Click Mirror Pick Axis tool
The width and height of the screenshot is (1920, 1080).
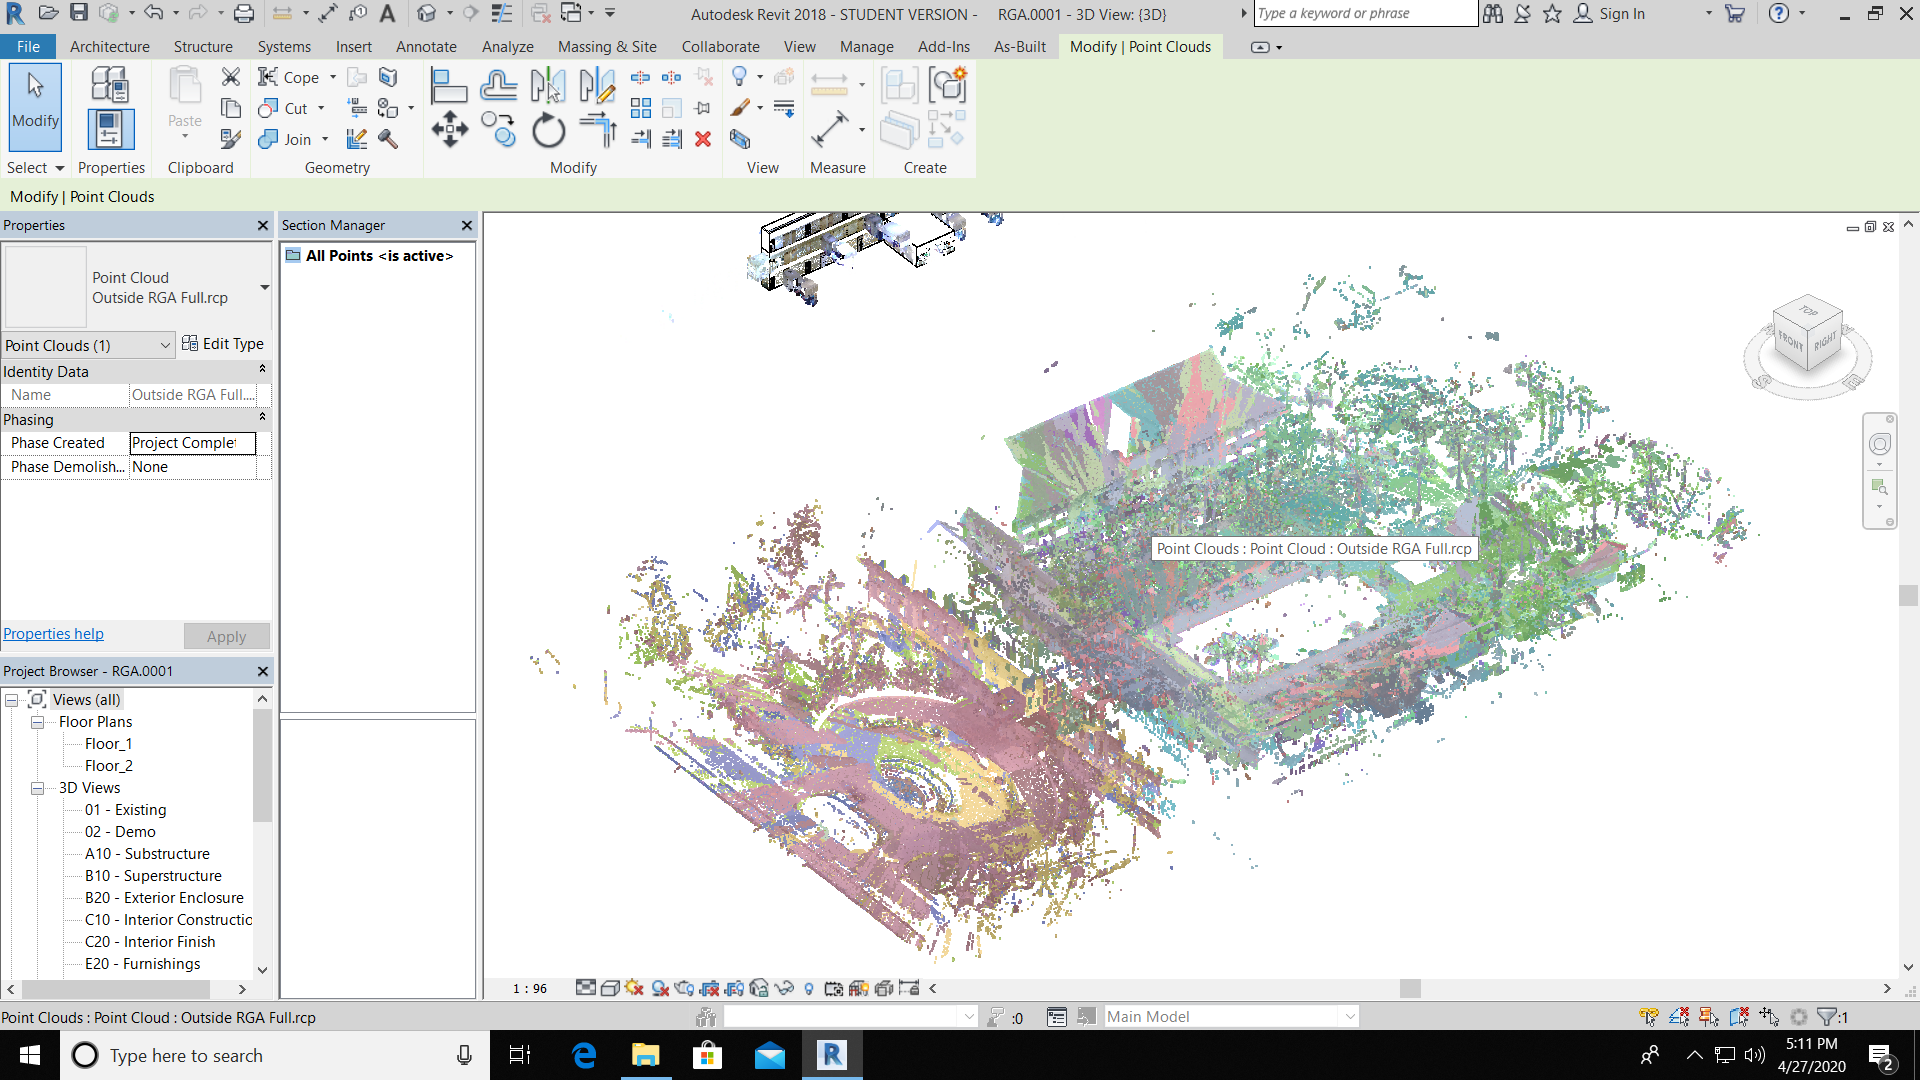pos(547,87)
